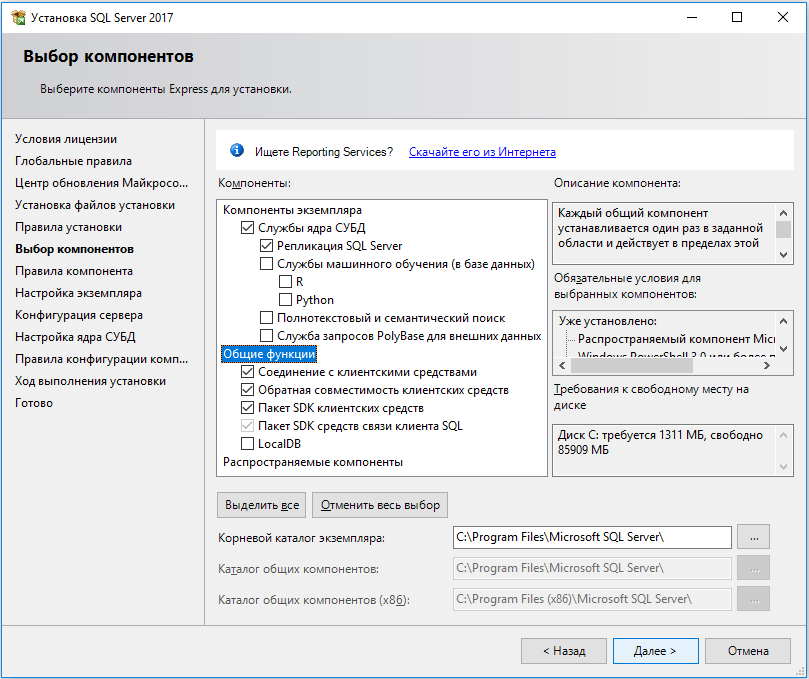809x679 pixels.
Task: Click the Уже установлено prerequisites heading
Action: (x=607, y=321)
